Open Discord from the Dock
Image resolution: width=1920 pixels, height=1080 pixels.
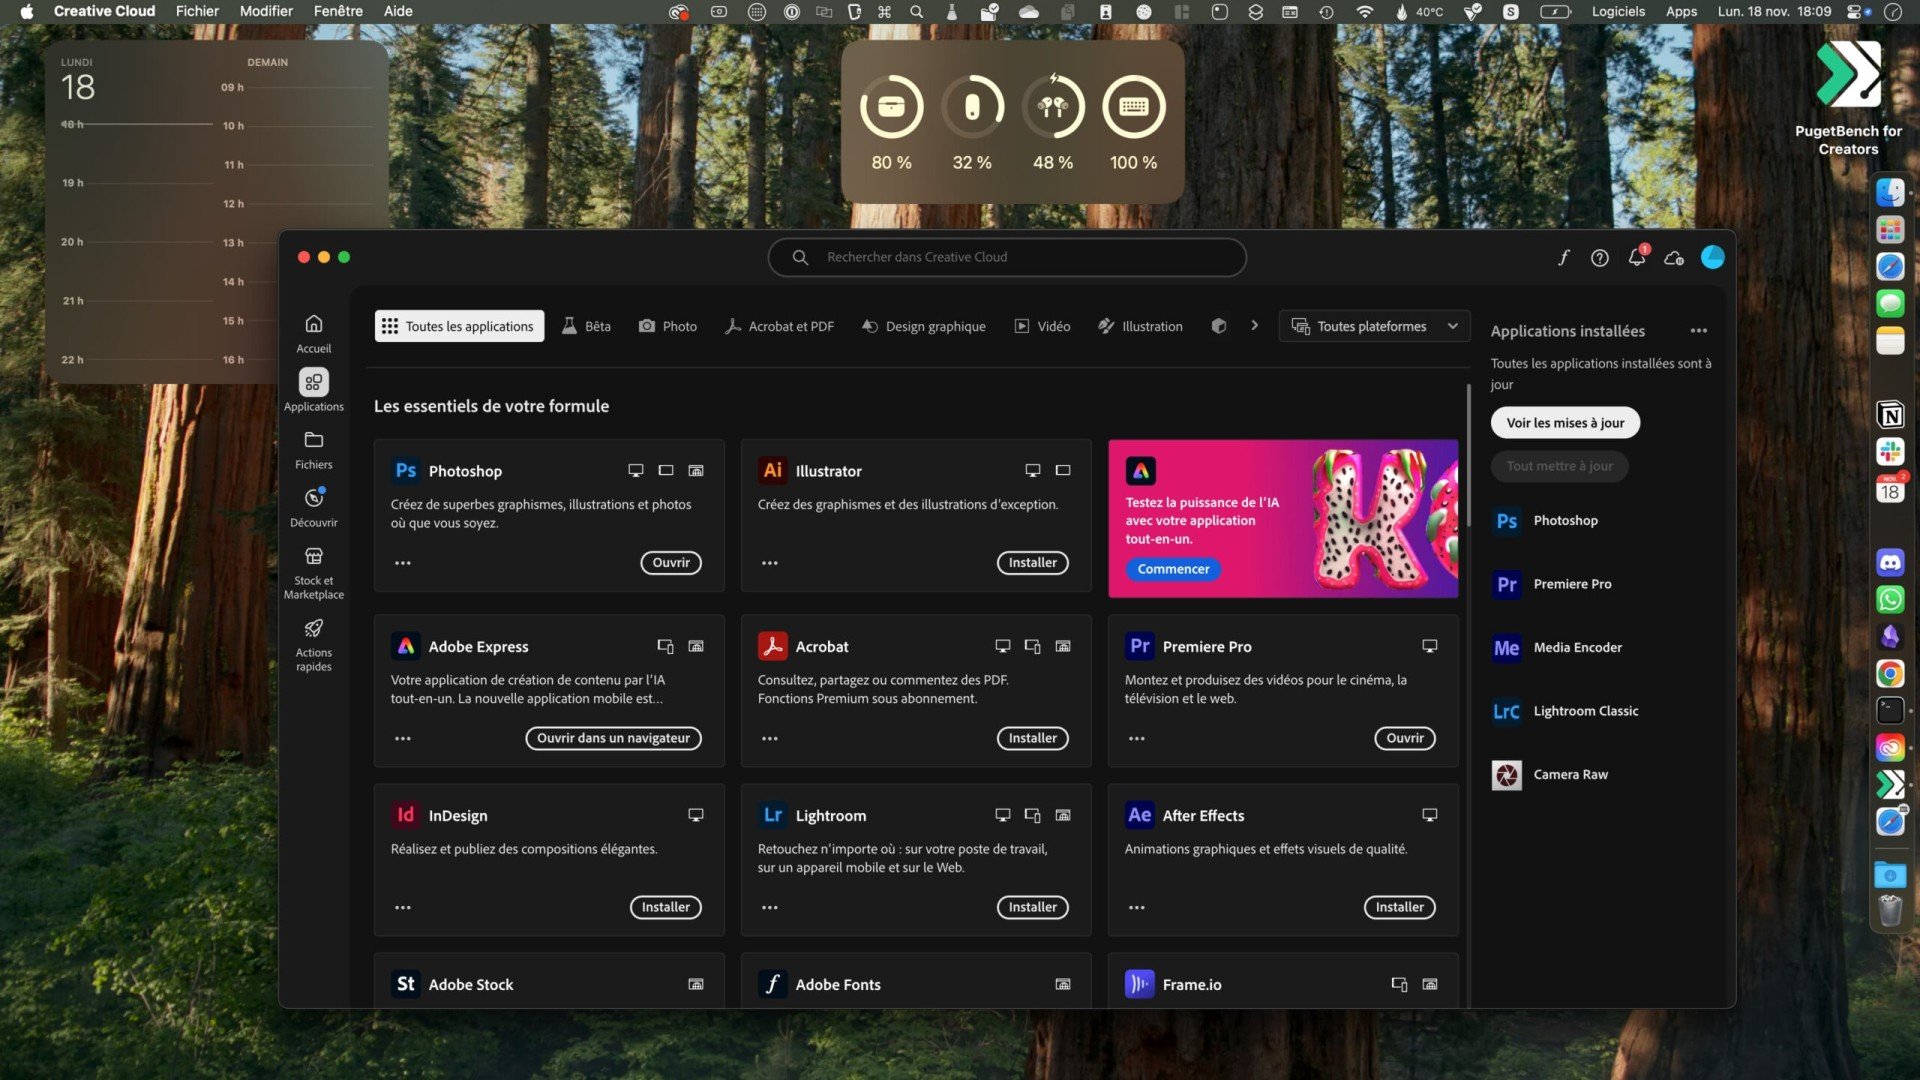point(1889,563)
